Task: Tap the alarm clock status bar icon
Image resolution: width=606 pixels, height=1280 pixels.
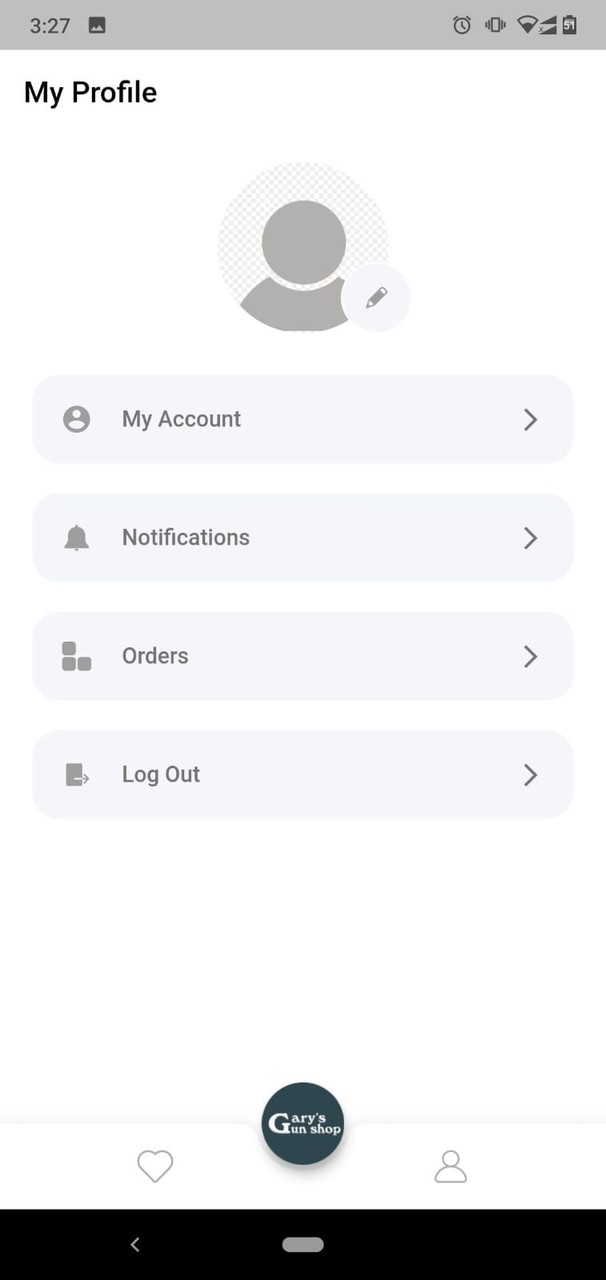Action: point(462,25)
